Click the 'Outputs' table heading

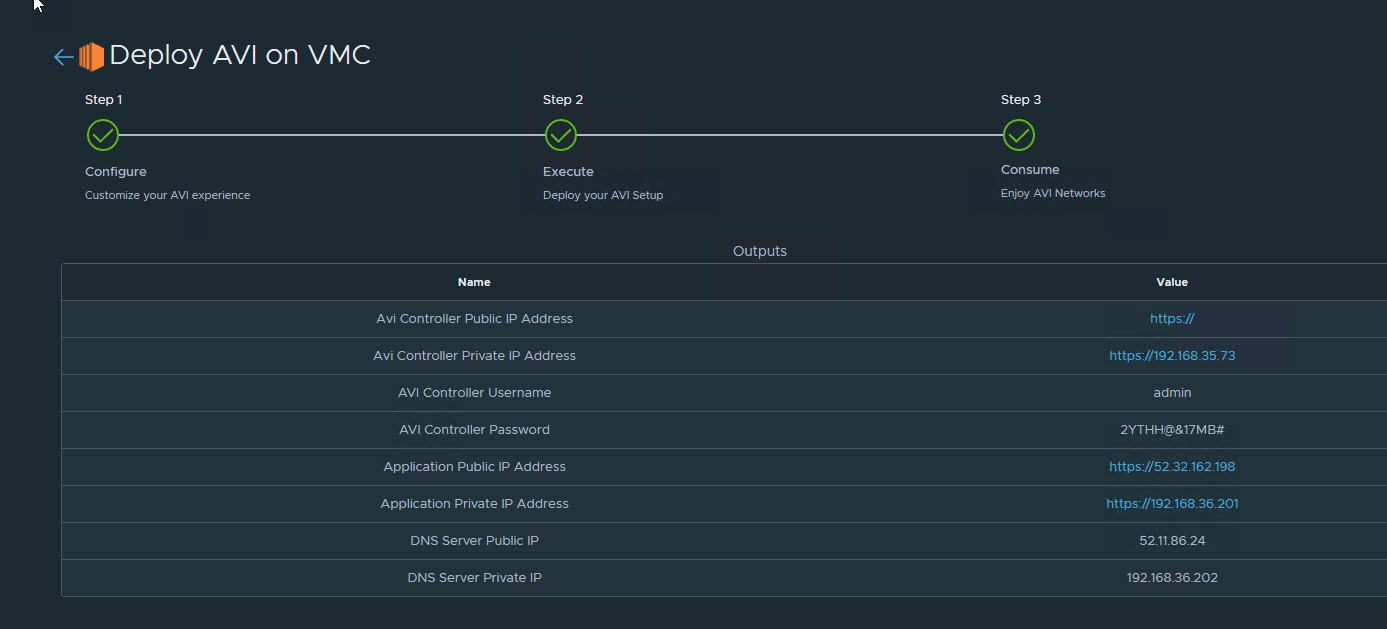point(760,251)
